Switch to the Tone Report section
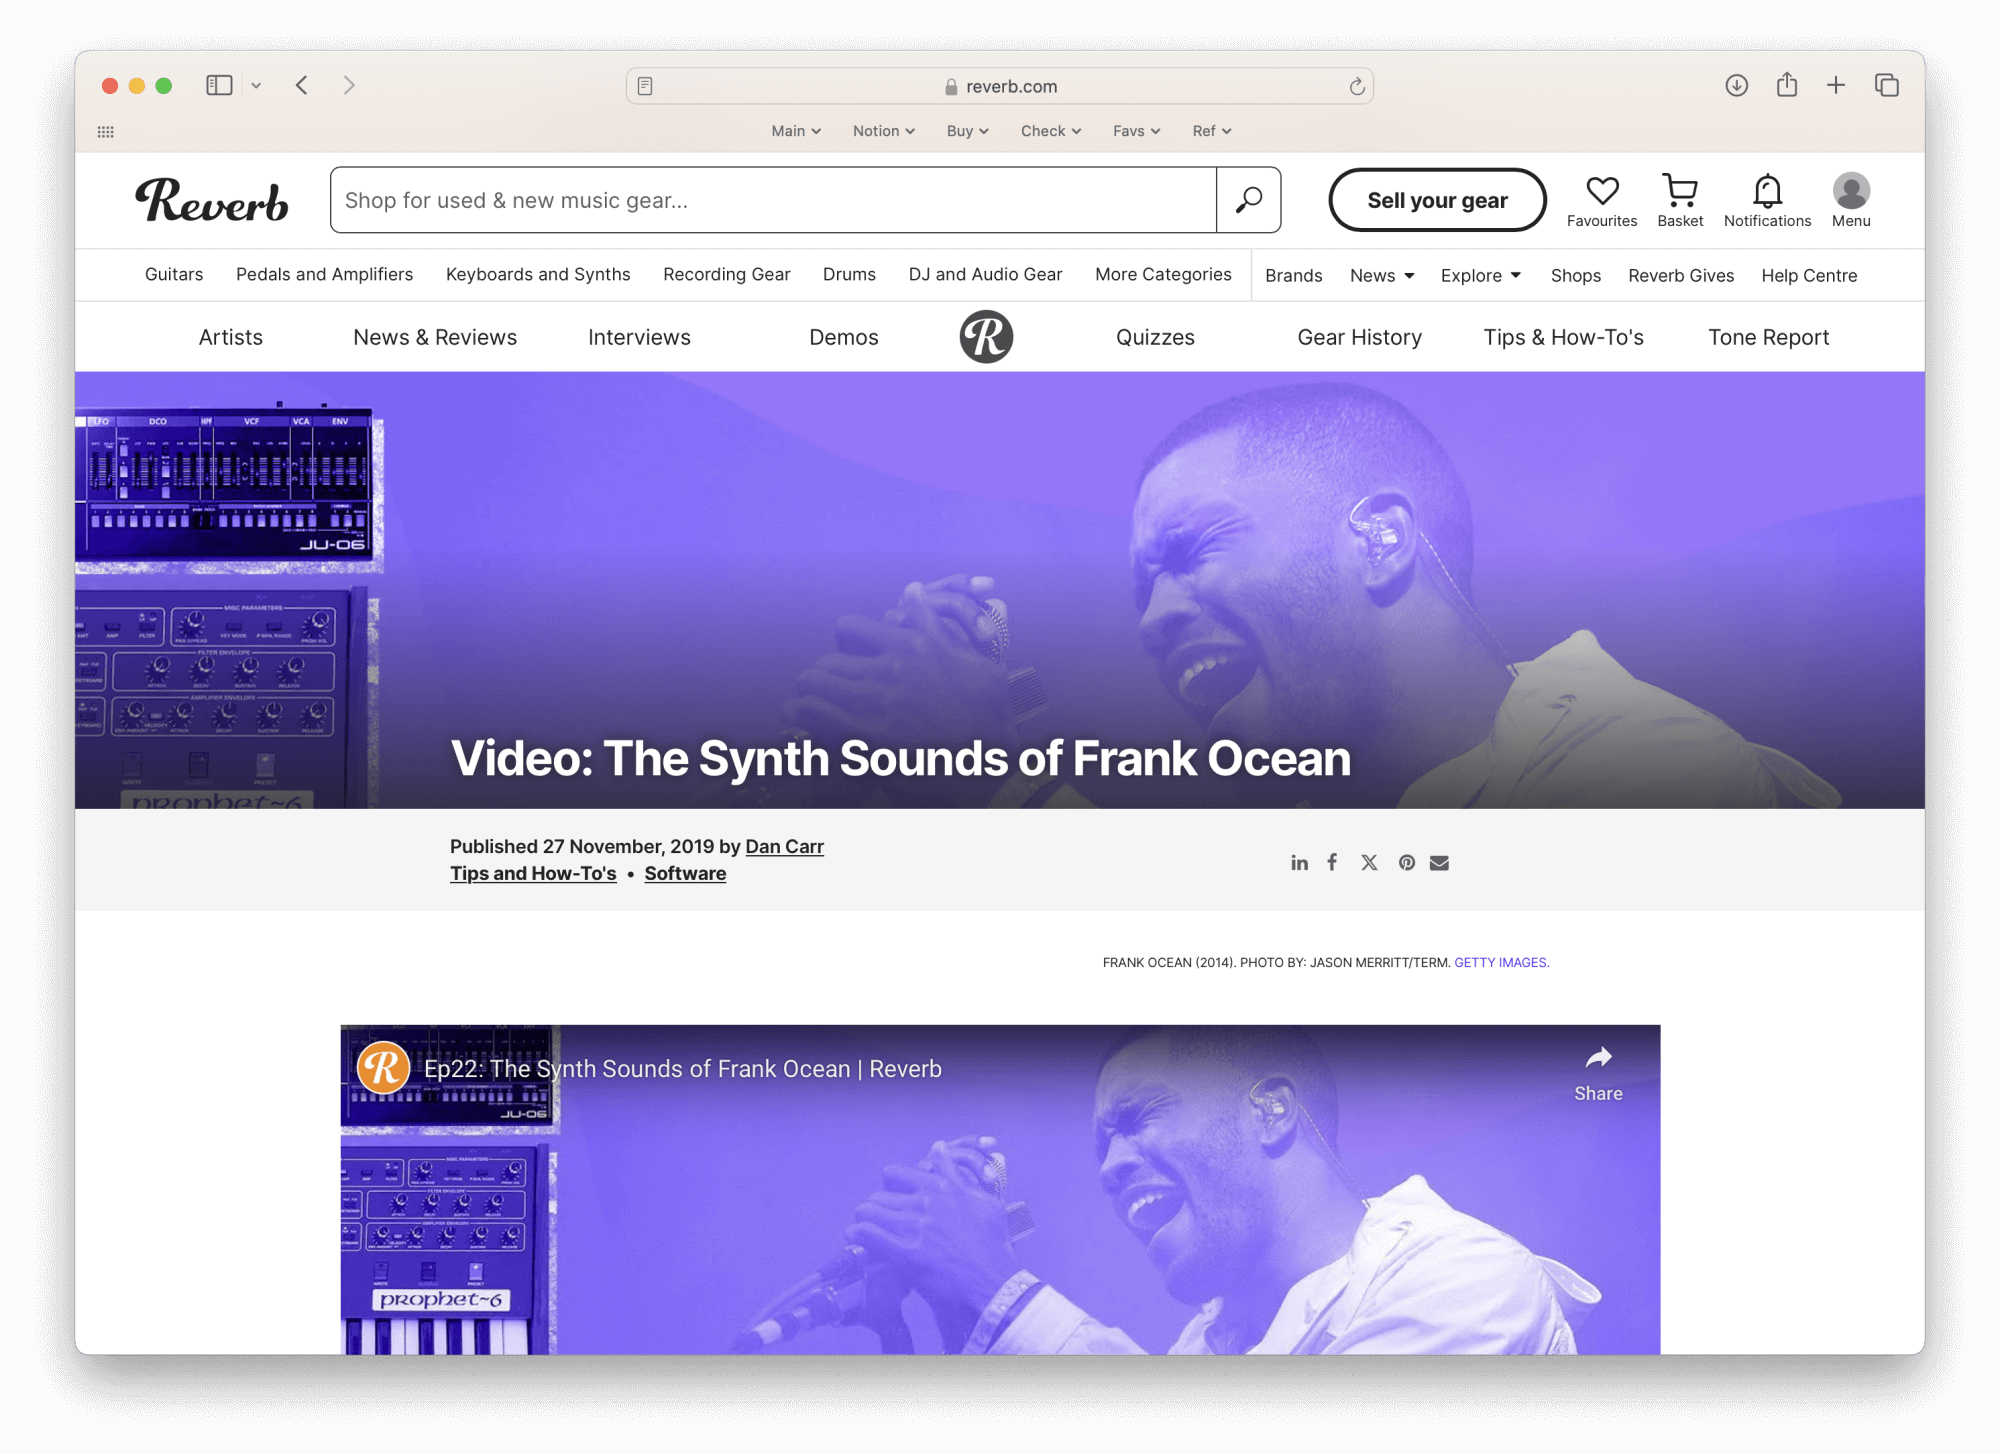 [1769, 337]
